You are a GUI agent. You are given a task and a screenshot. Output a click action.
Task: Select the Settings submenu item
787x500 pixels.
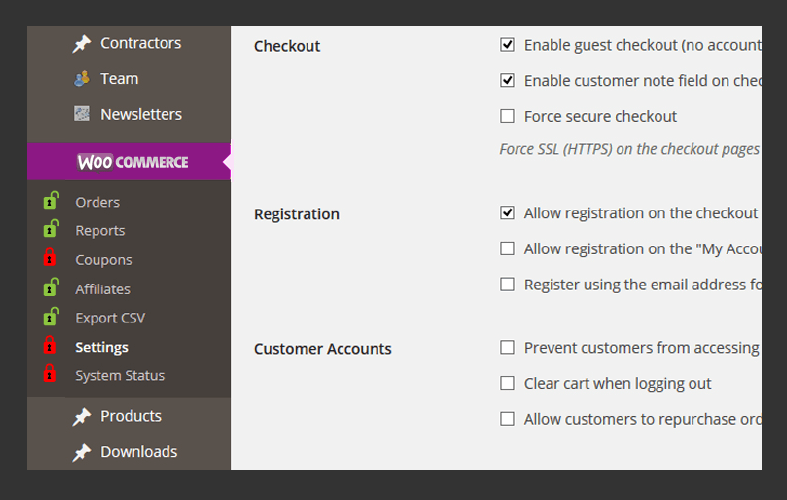pos(102,347)
